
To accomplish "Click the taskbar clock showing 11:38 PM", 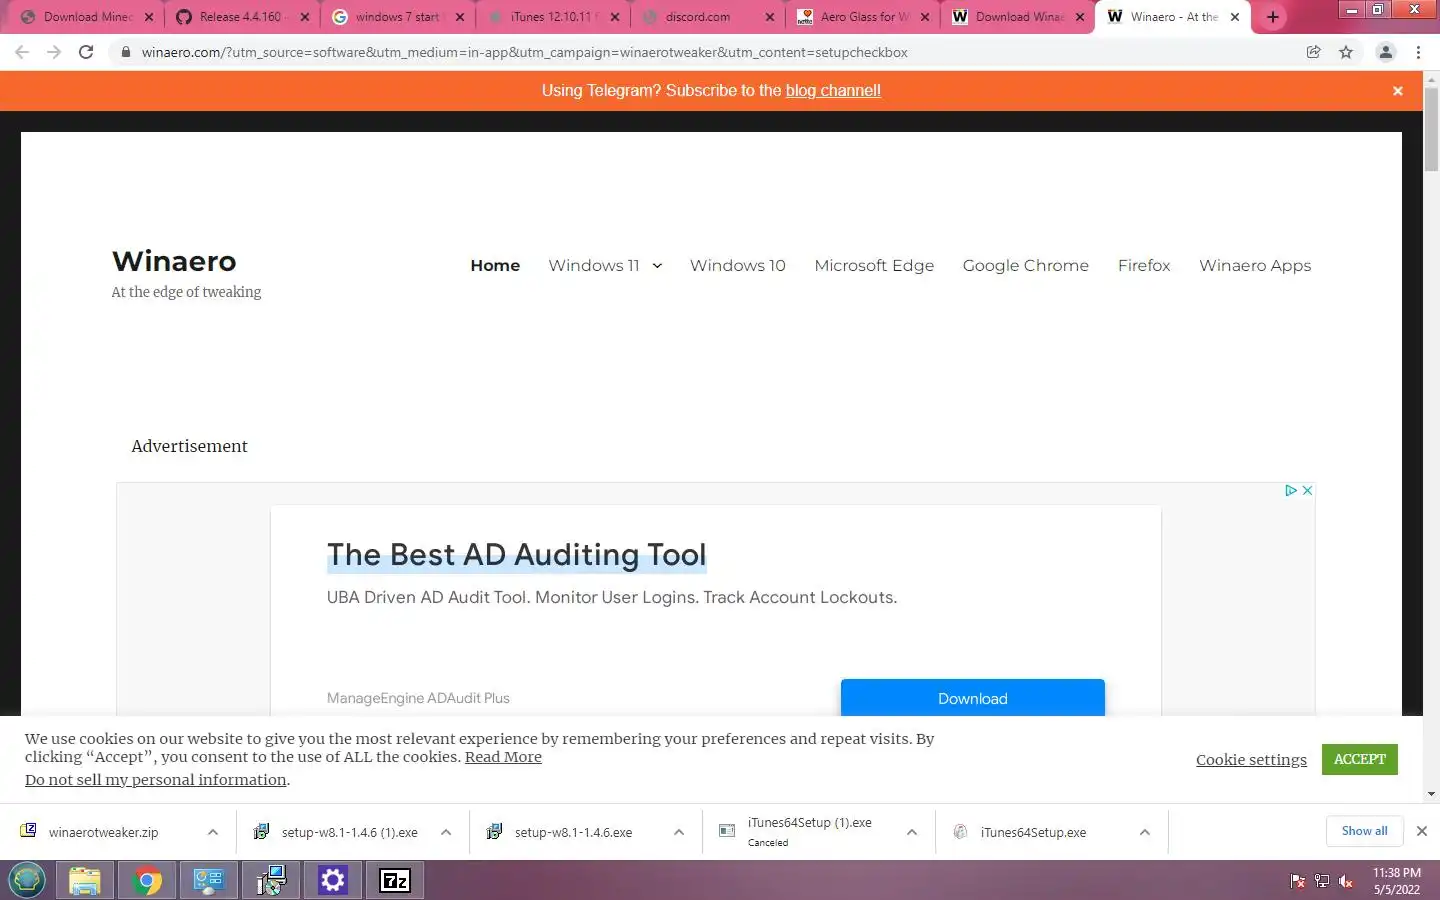I will coord(1396,881).
